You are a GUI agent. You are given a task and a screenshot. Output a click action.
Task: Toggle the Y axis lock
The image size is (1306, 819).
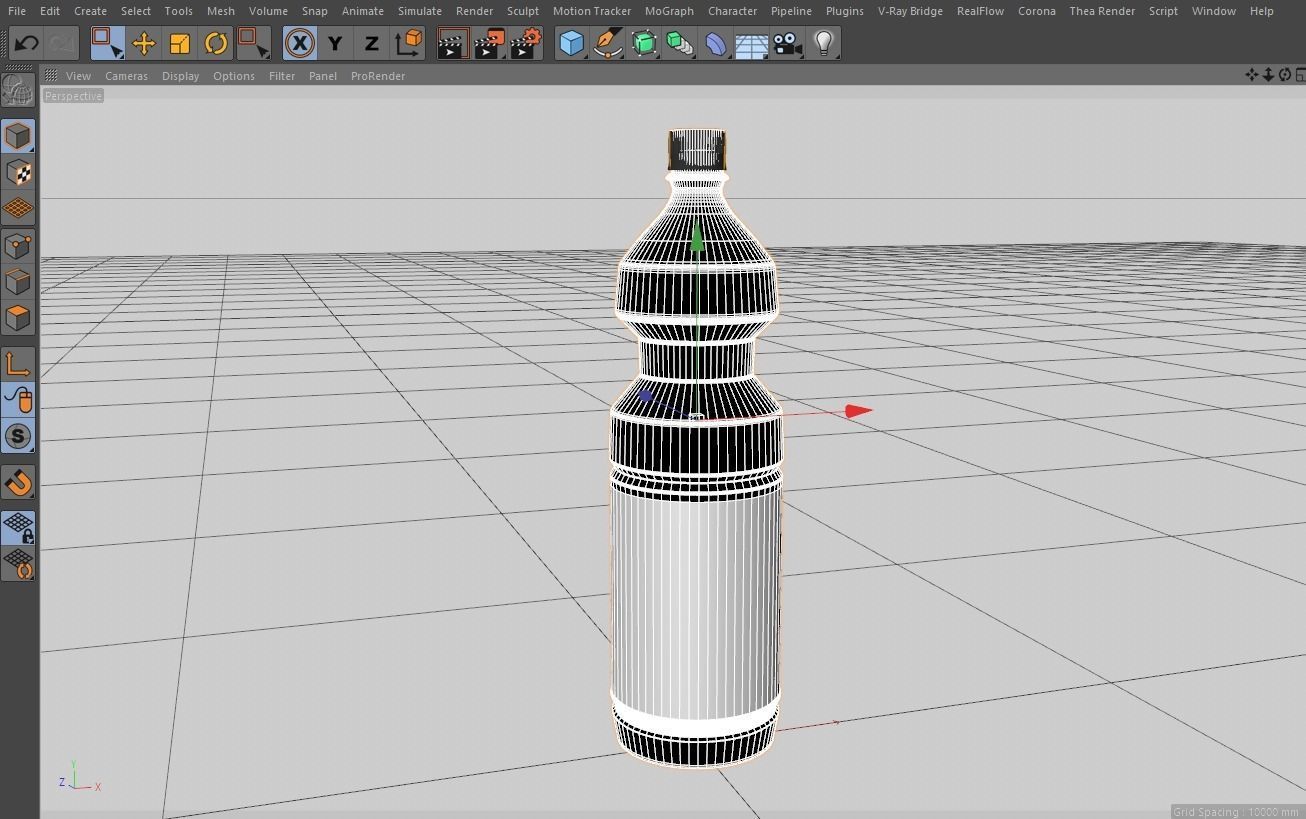(335, 43)
